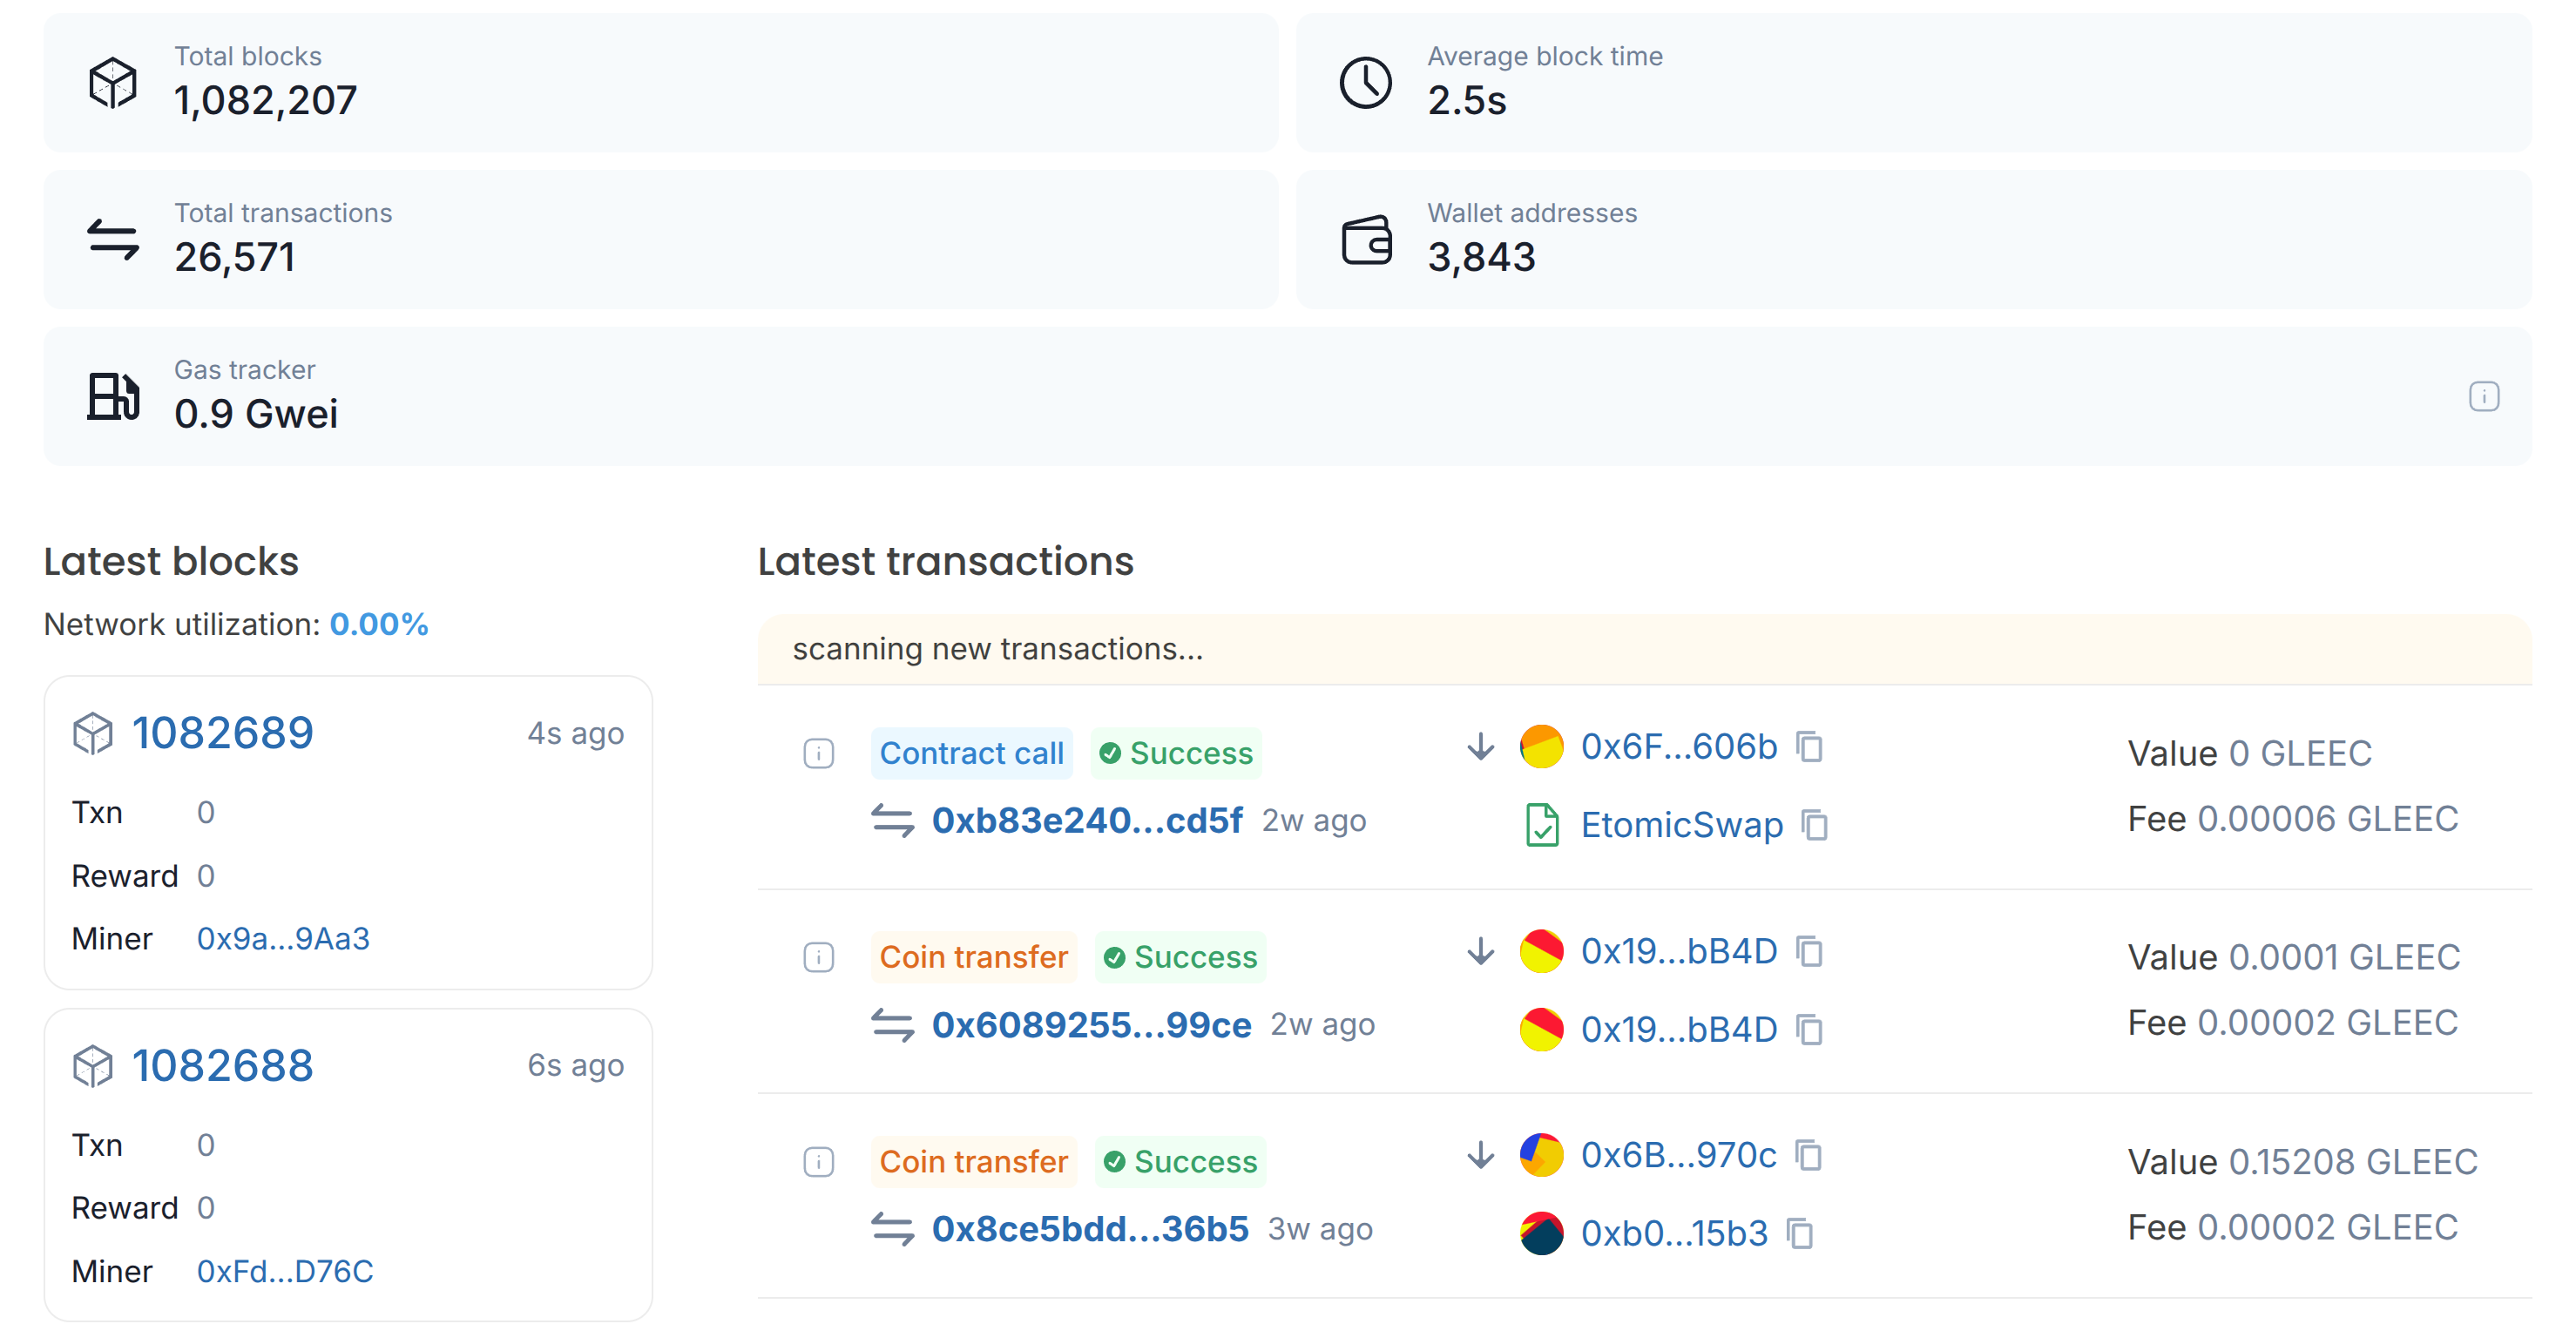The width and height of the screenshot is (2576, 1324).
Task: Open miner address 0xFd...D76C
Action: [285, 1271]
